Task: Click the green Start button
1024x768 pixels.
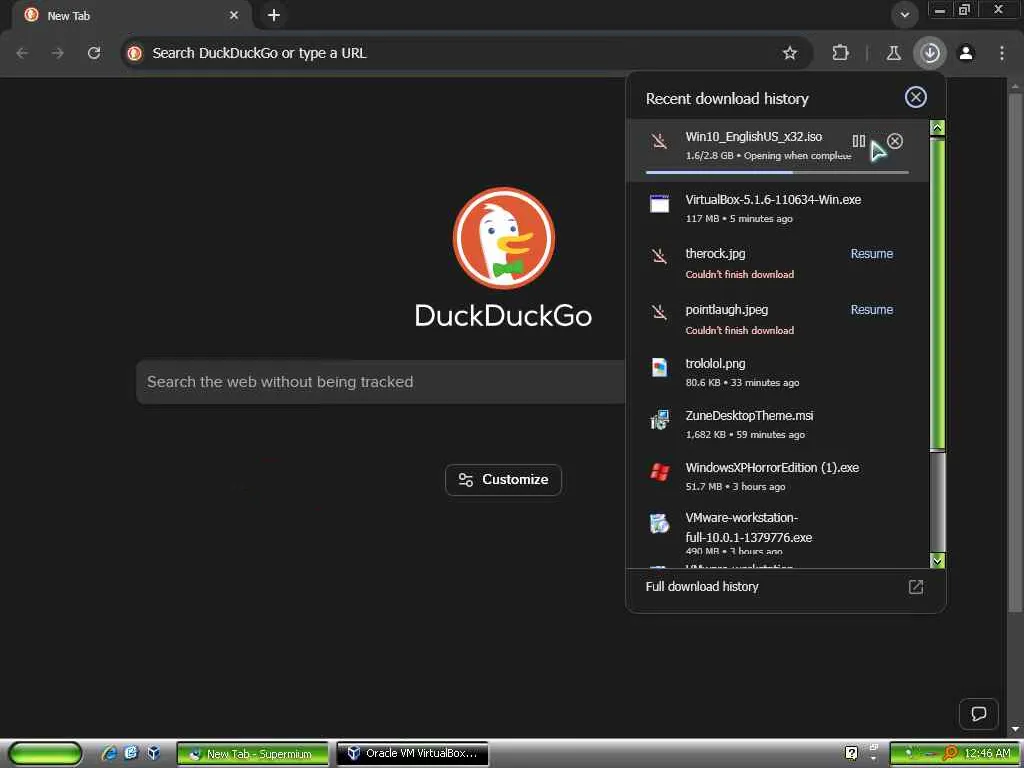Action: (45, 754)
